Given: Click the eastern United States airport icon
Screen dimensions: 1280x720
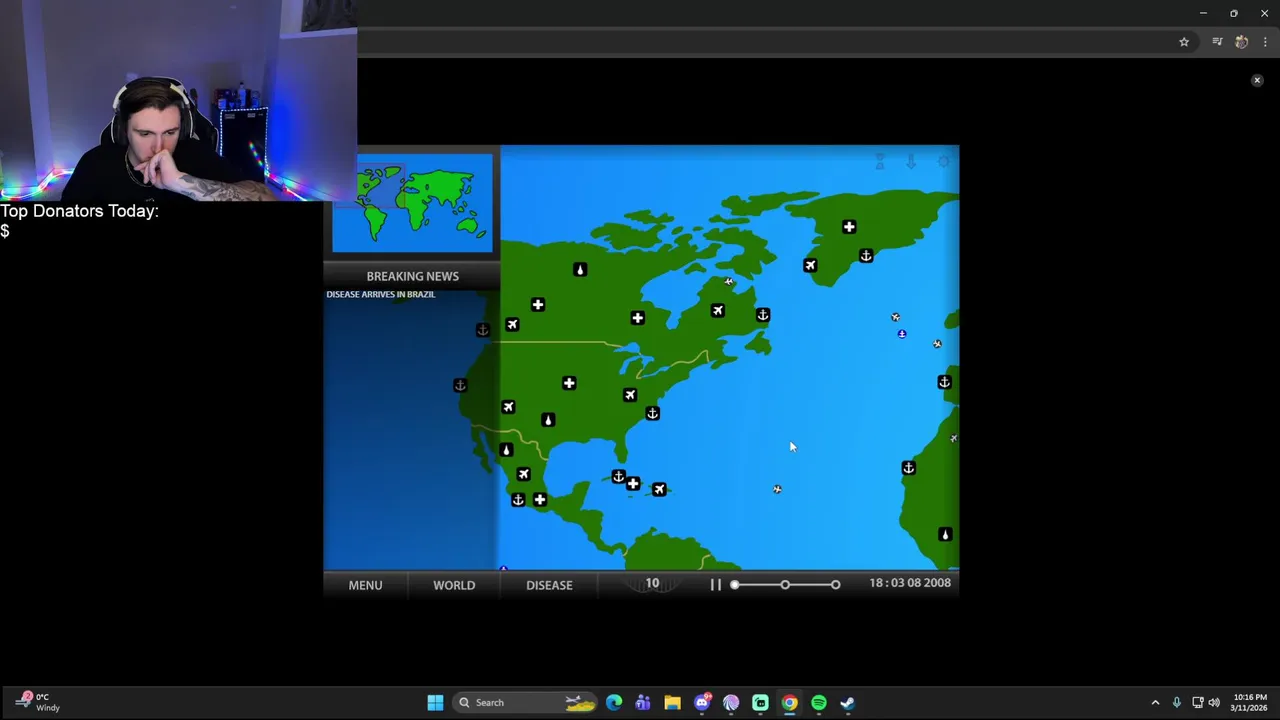Looking at the screenshot, I should 630,395.
